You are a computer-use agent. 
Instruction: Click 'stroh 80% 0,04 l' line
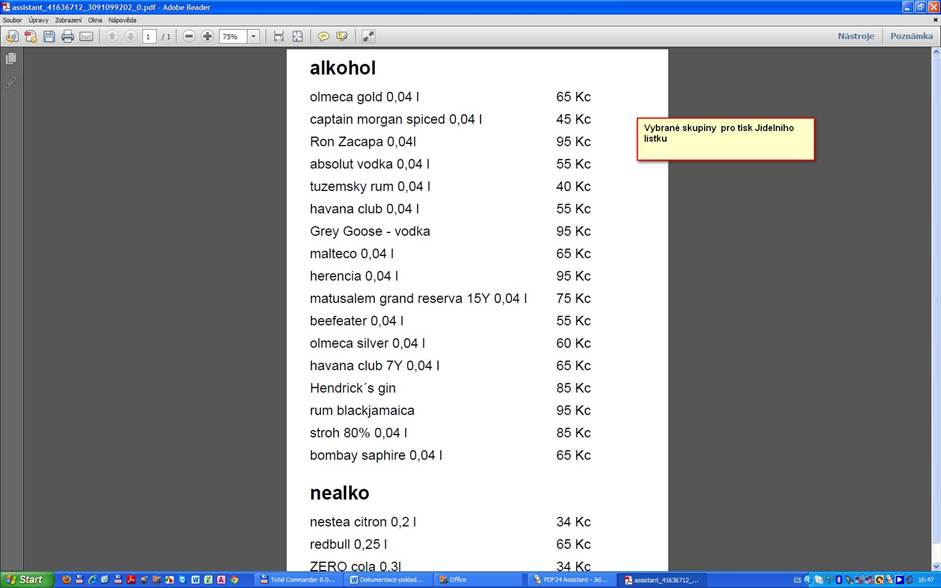coord(358,433)
